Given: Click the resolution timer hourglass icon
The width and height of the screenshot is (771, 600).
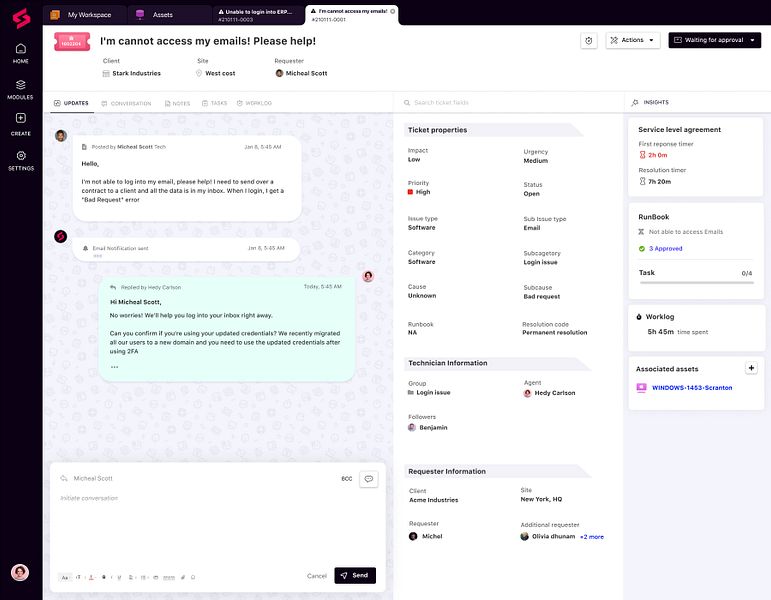Looking at the screenshot, I should tap(642, 181).
